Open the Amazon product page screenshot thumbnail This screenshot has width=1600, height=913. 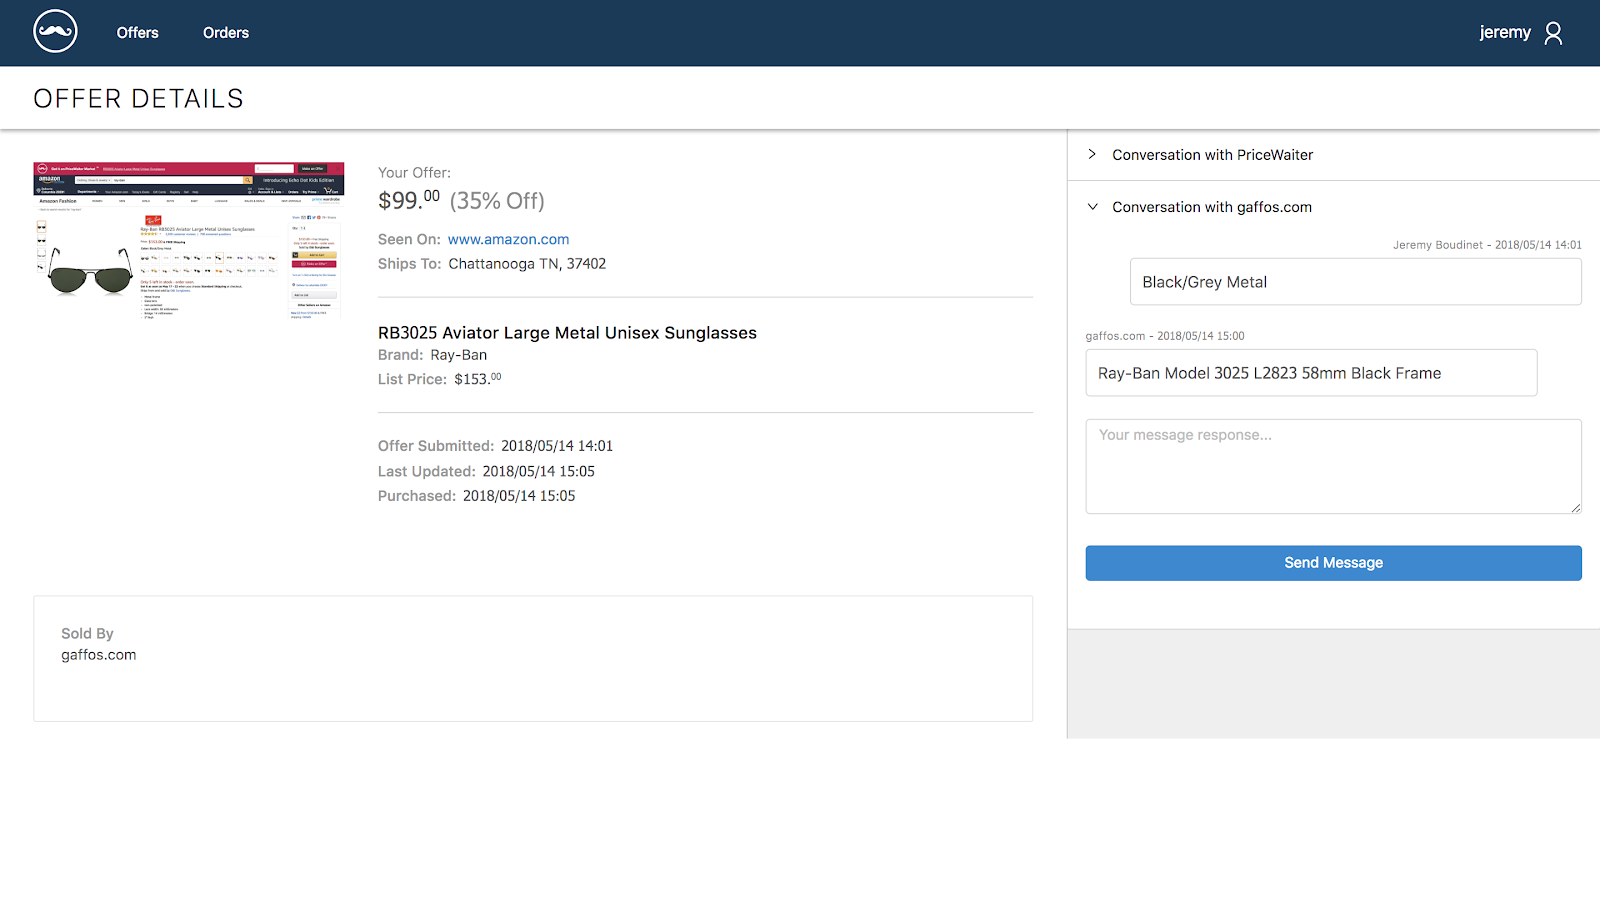pyautogui.click(x=188, y=240)
